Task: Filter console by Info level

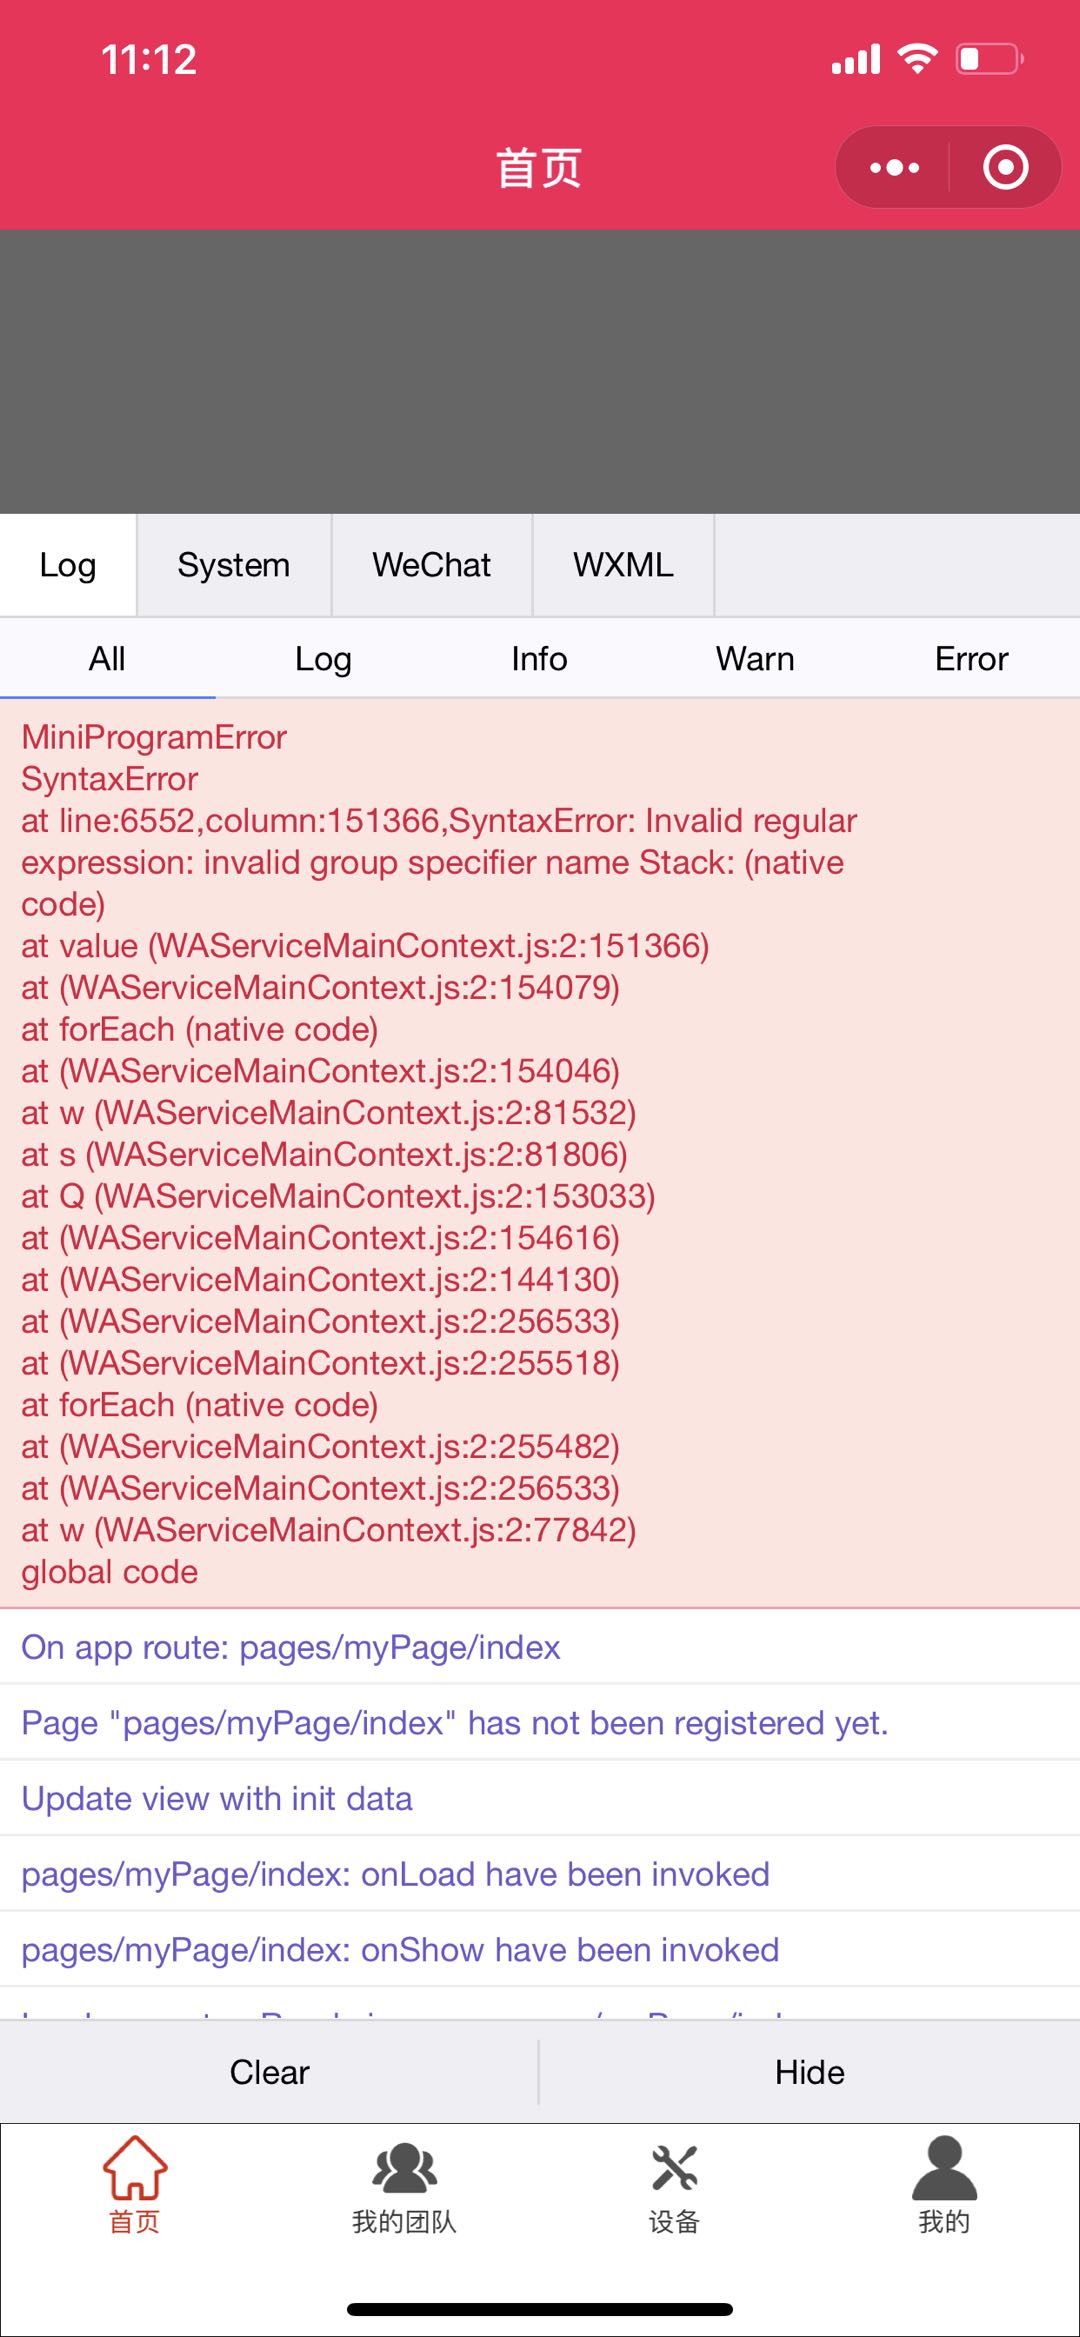Action: [x=539, y=659]
